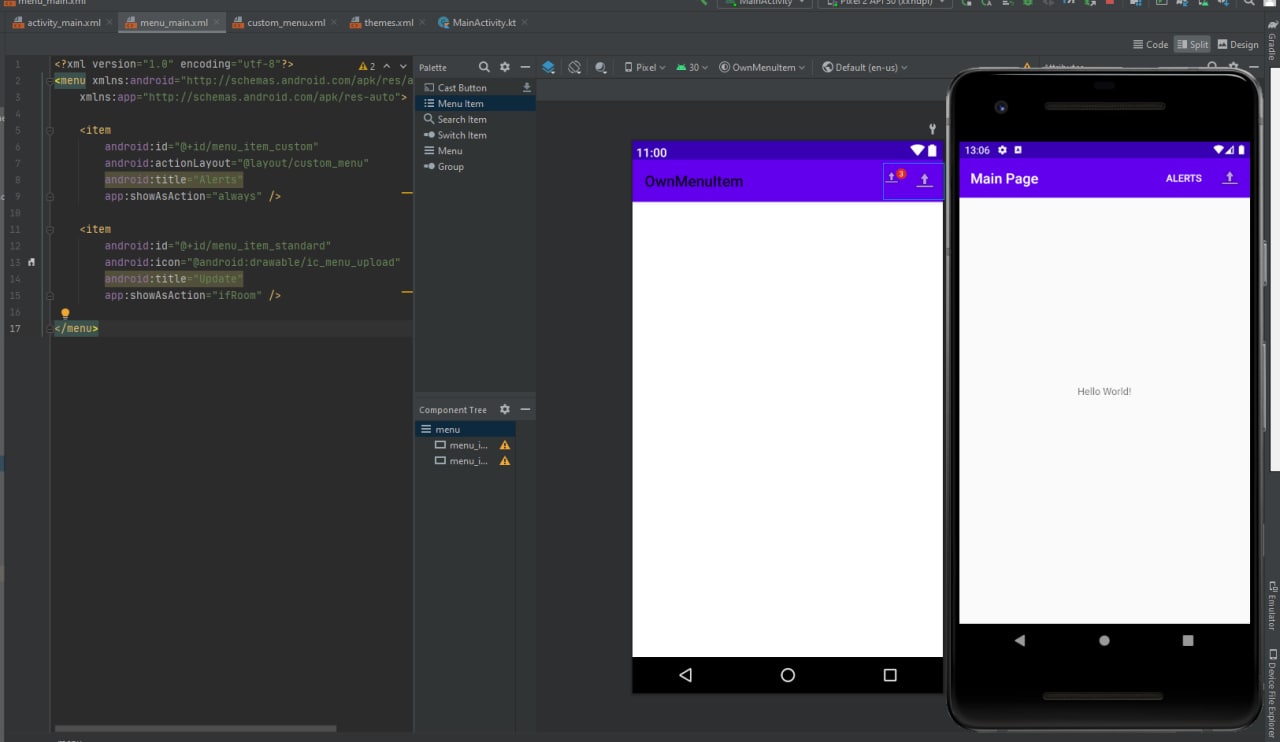Open the themes.xml tab
1280x742 pixels.
point(388,22)
